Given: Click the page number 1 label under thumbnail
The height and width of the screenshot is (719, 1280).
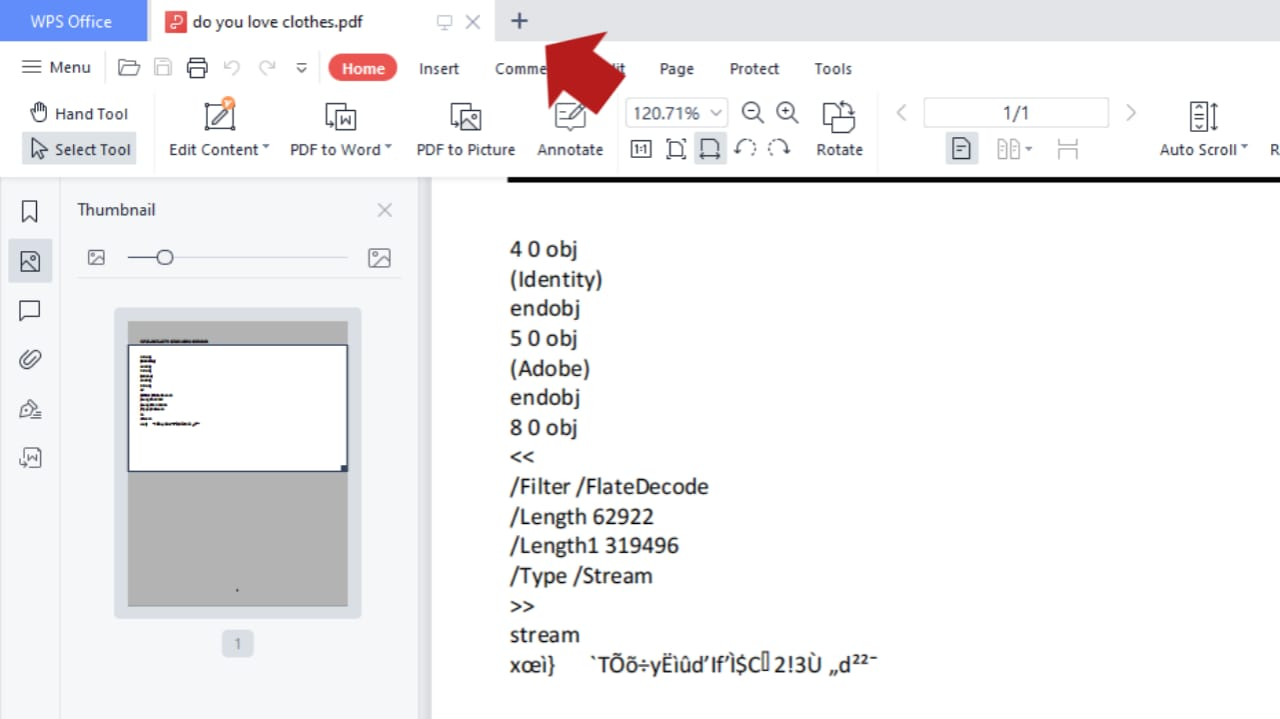Looking at the screenshot, I should pyautogui.click(x=237, y=644).
